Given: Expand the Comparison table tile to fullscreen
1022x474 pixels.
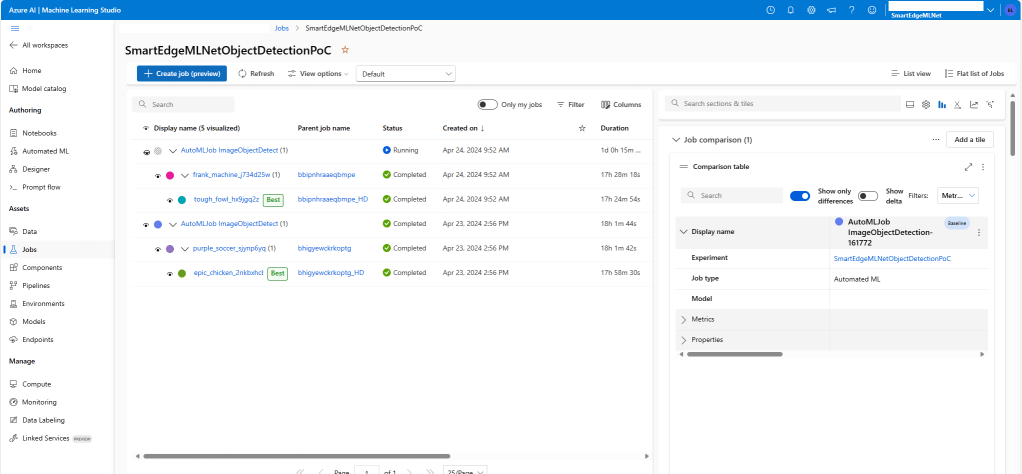Looking at the screenshot, I should coord(968,167).
